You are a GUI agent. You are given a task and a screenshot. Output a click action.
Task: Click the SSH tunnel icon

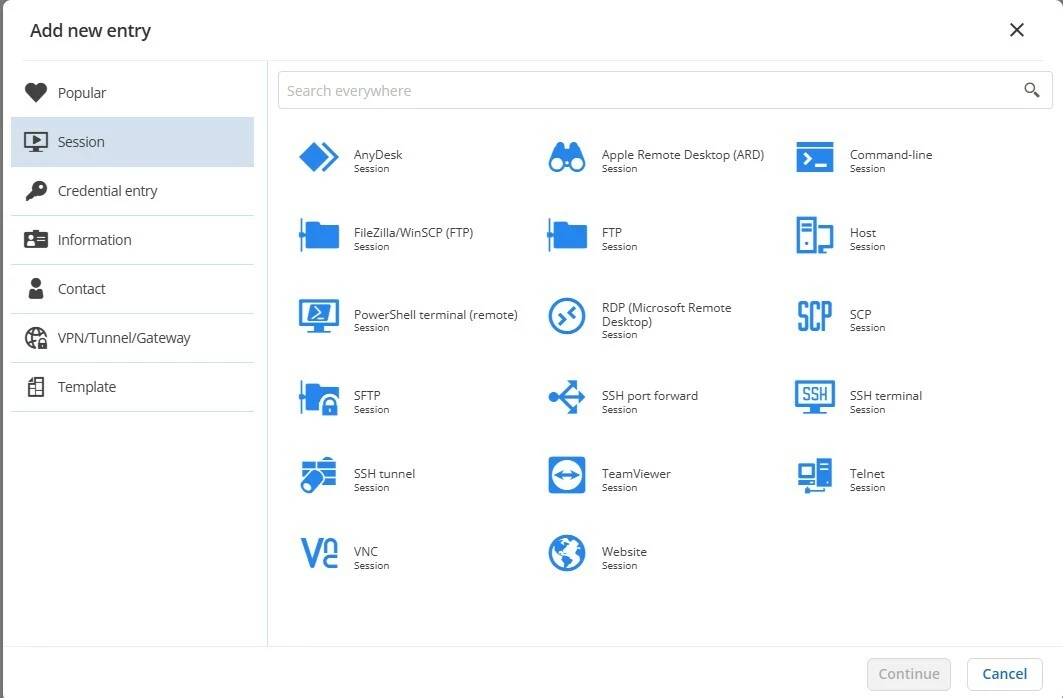pos(319,475)
